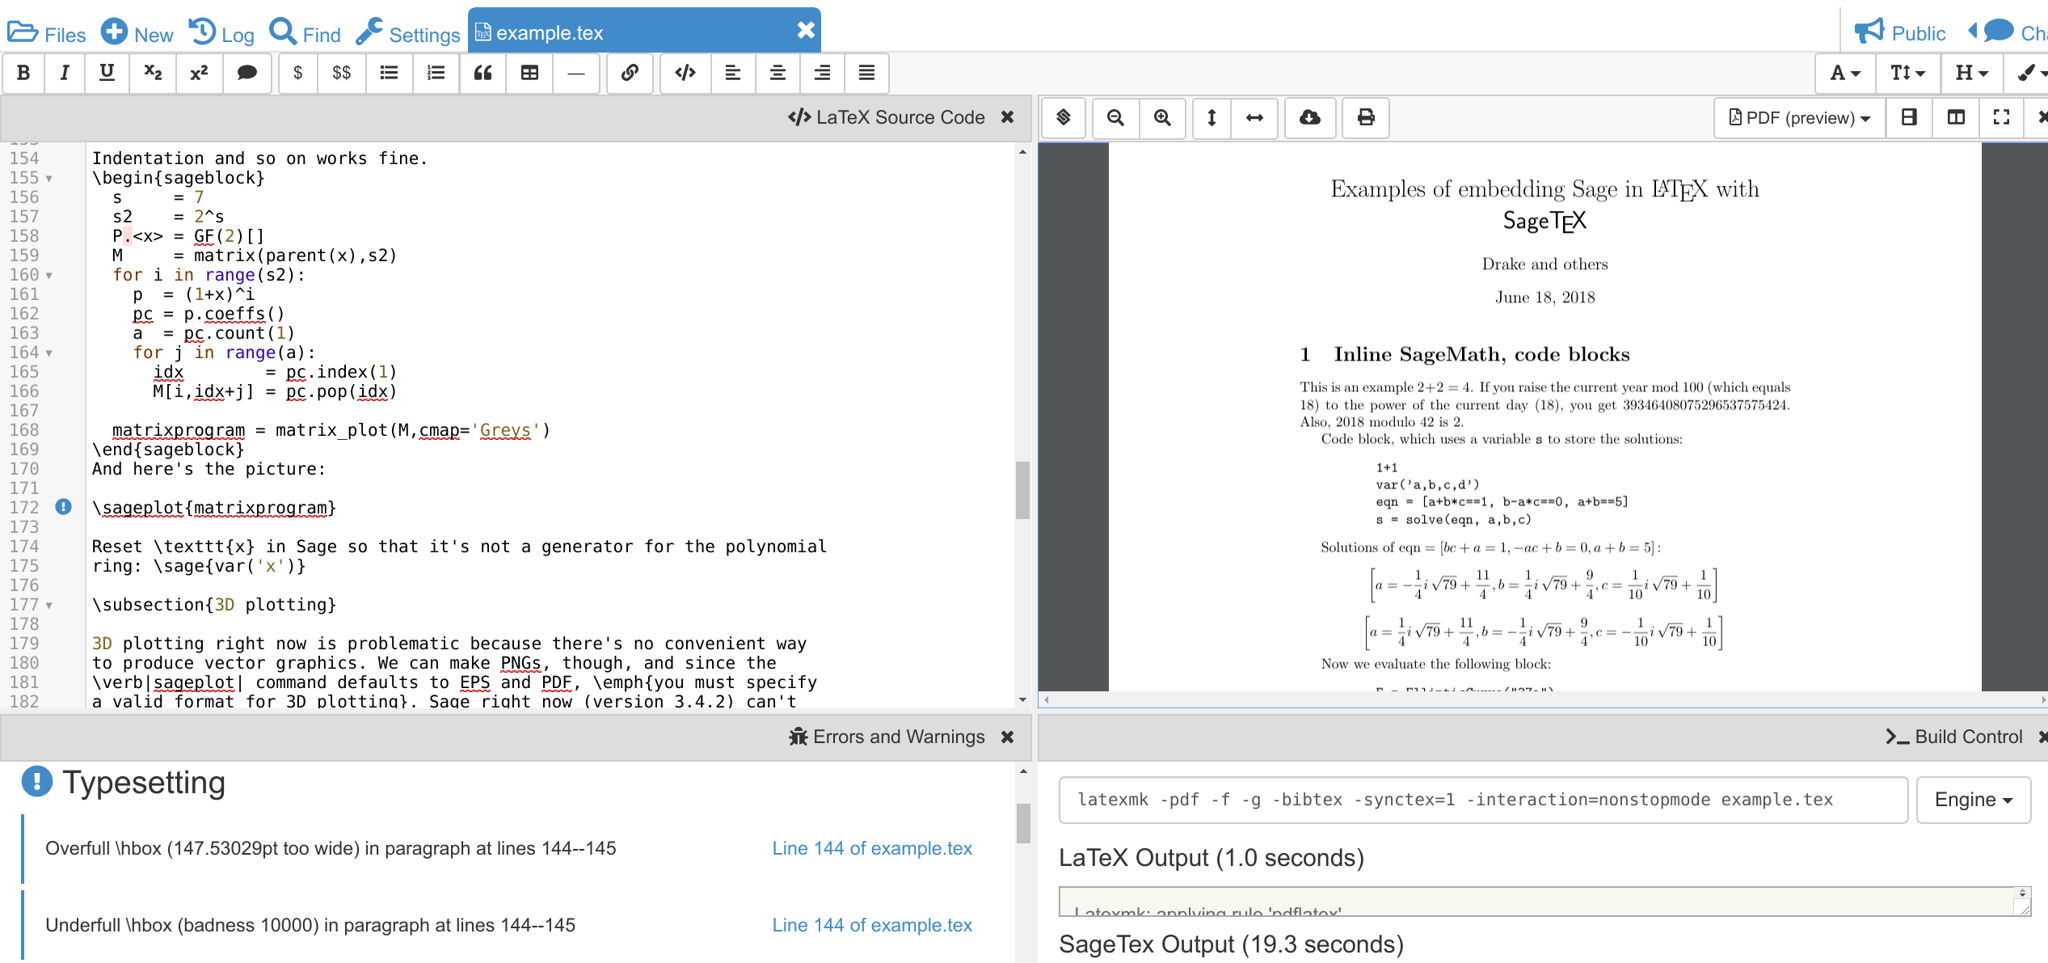Screen dimensions: 2048x963
Task: Download the PDF via cloud icon
Action: coord(1309,118)
